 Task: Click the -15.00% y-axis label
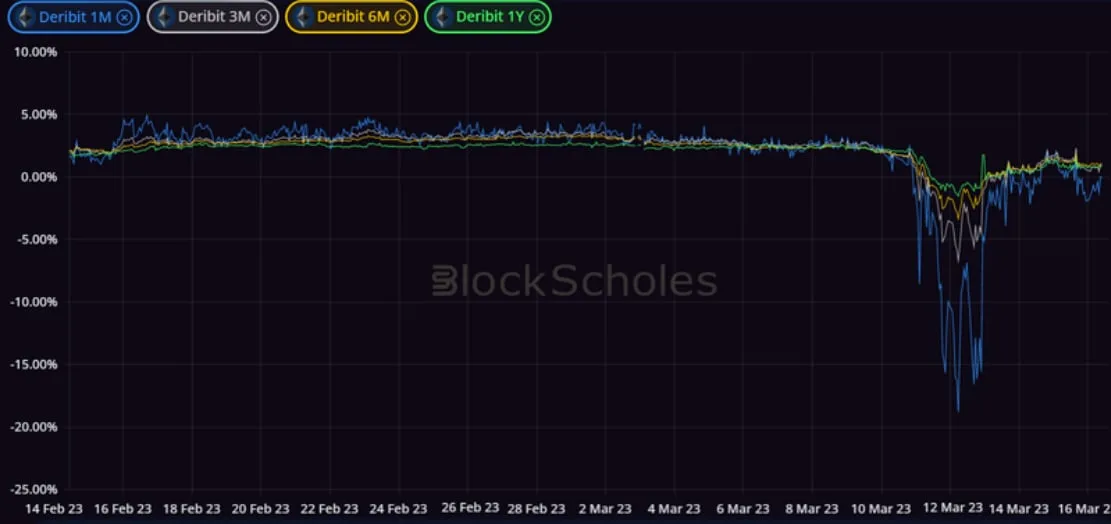click(x=33, y=365)
